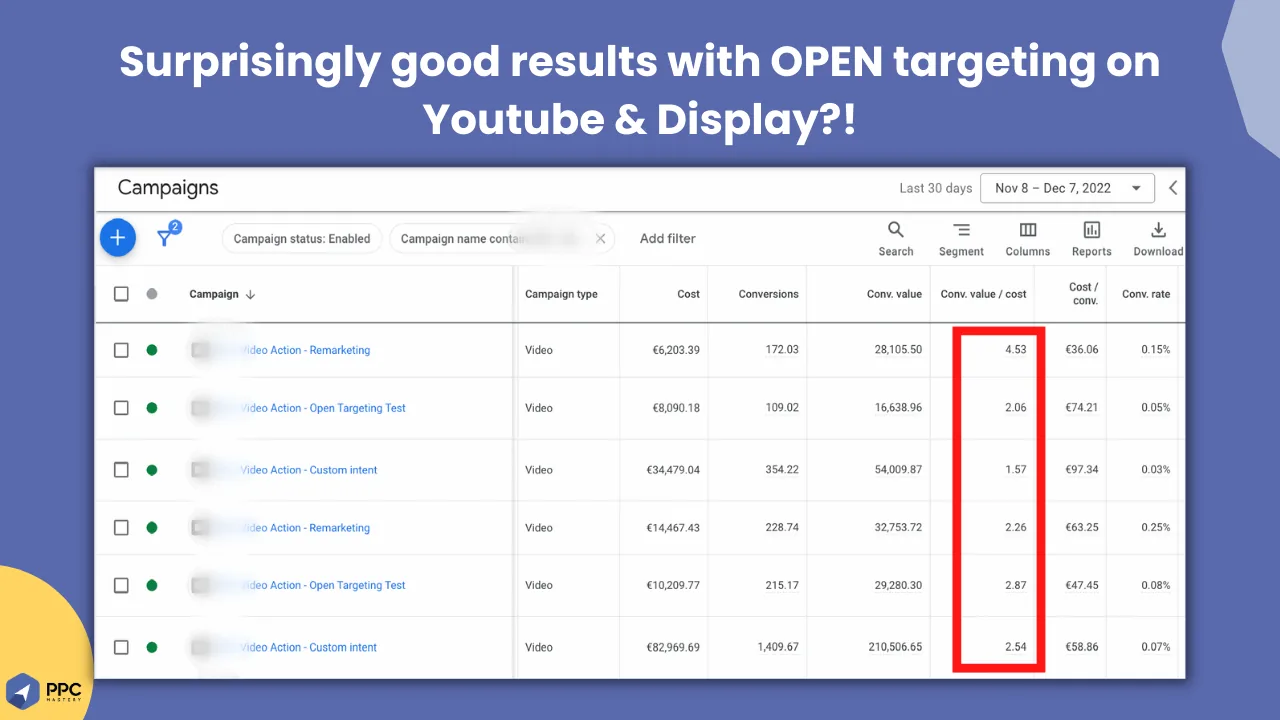Image resolution: width=1280 pixels, height=720 pixels.
Task: Select the €36.06 cost per conversion cell
Action: (1081, 350)
